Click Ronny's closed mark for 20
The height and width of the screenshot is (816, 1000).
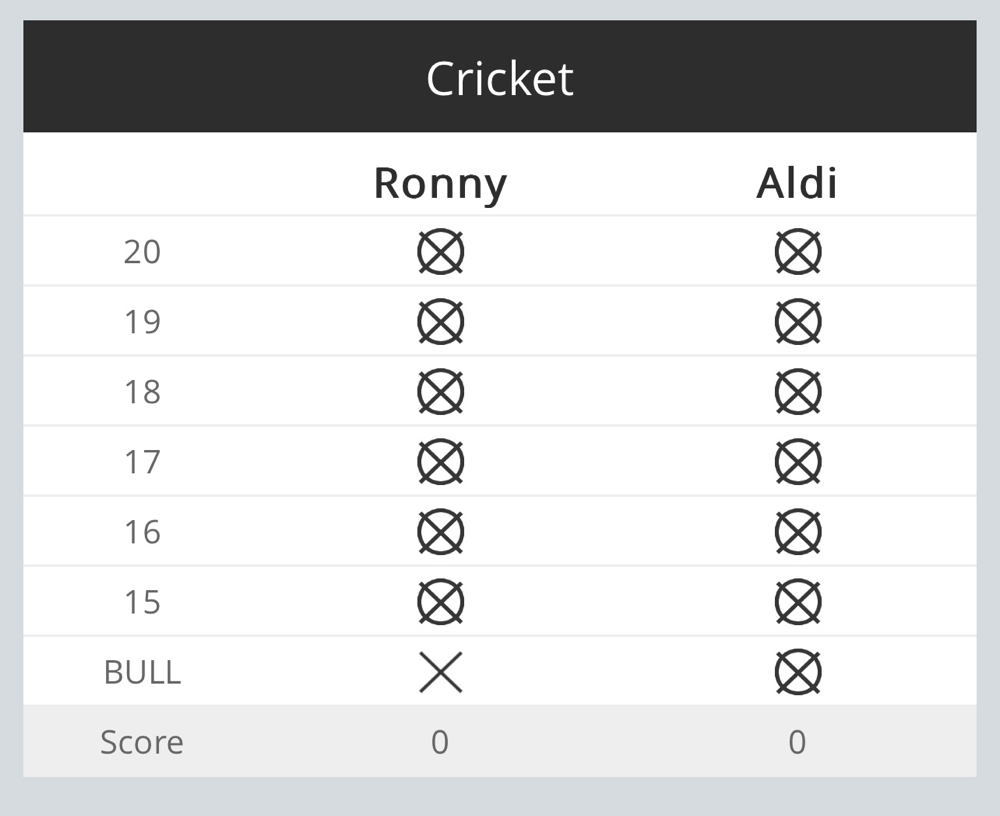tap(441, 251)
